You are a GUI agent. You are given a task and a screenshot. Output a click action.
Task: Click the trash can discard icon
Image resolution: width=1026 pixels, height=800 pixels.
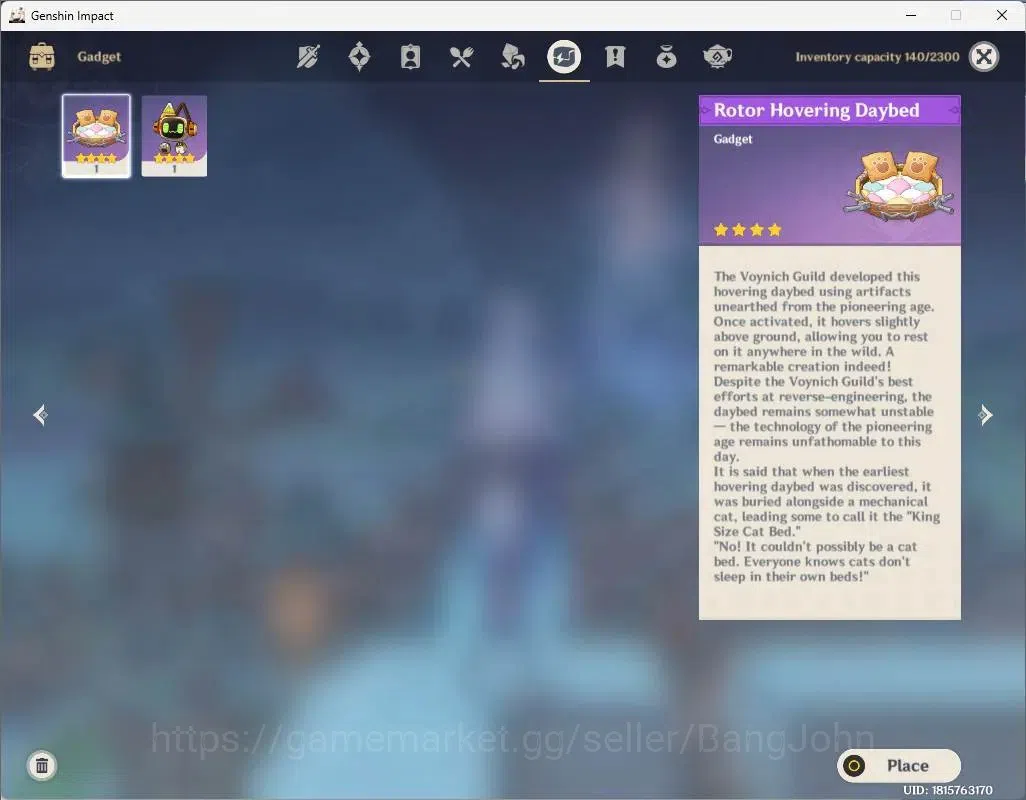[x=42, y=765]
